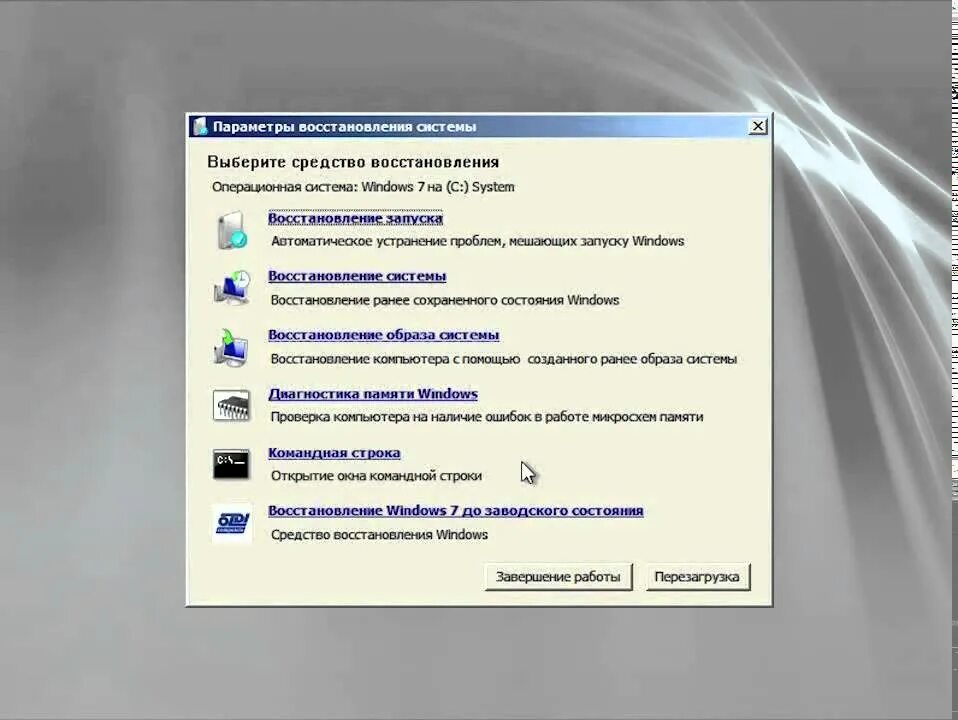958x720 pixels.
Task: Click description "Восстановление компьютера с помощью созданного ранее образа системы"
Action: [x=503, y=359]
